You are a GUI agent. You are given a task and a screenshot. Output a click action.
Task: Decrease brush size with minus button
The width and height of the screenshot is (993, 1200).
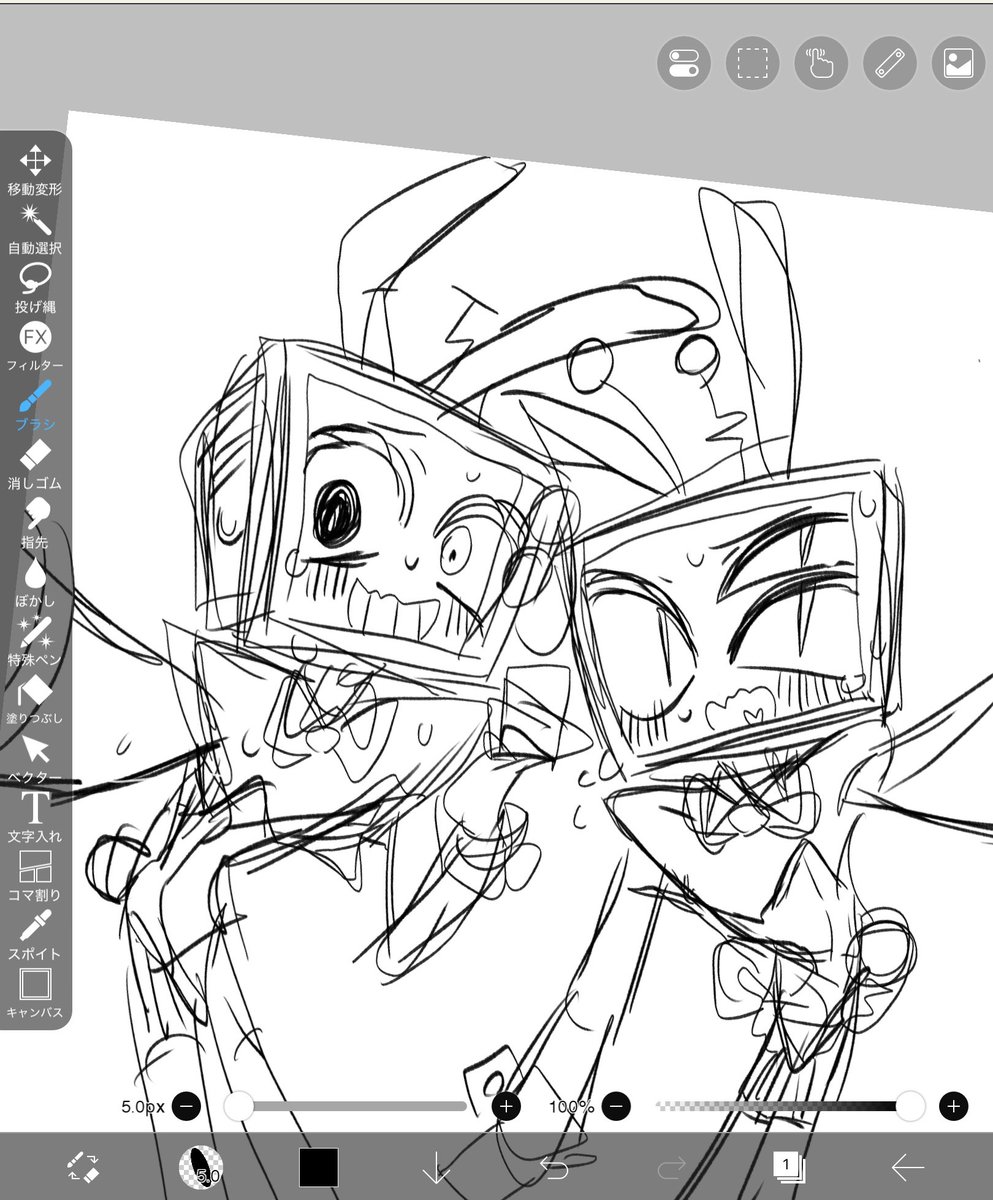coord(186,1106)
